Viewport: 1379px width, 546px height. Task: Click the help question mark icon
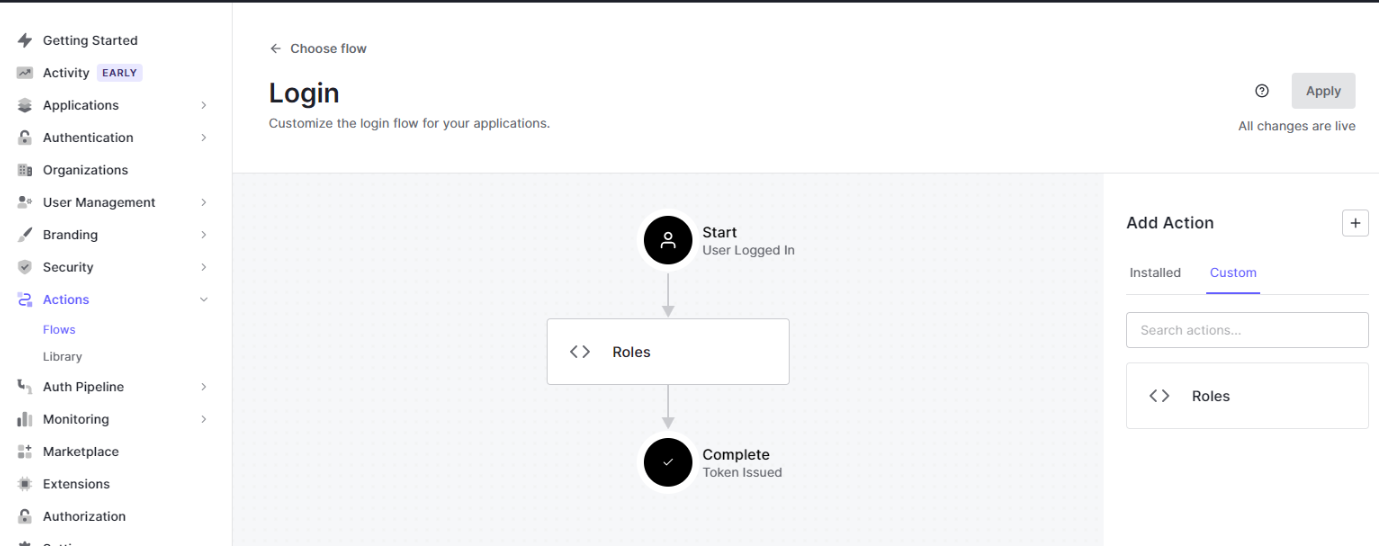pos(1262,91)
